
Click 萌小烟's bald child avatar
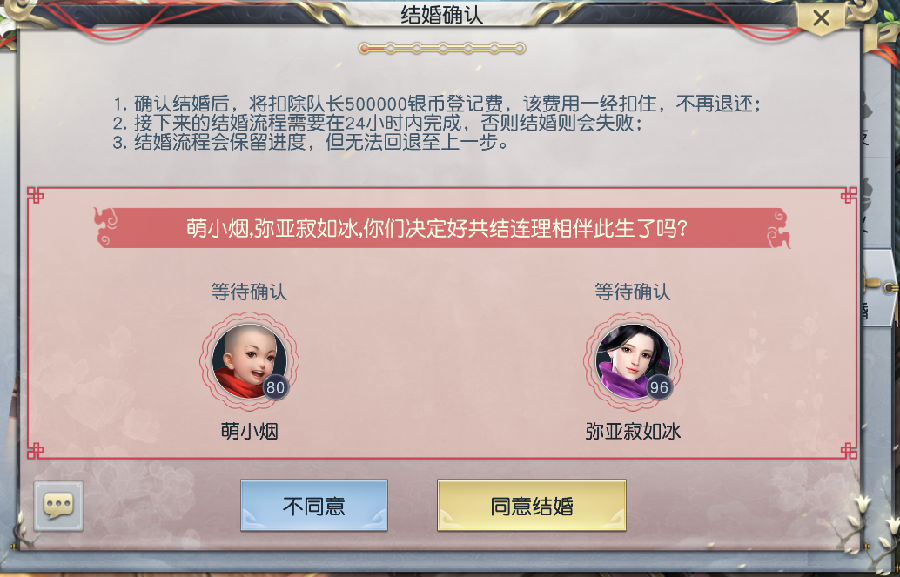[x=249, y=361]
